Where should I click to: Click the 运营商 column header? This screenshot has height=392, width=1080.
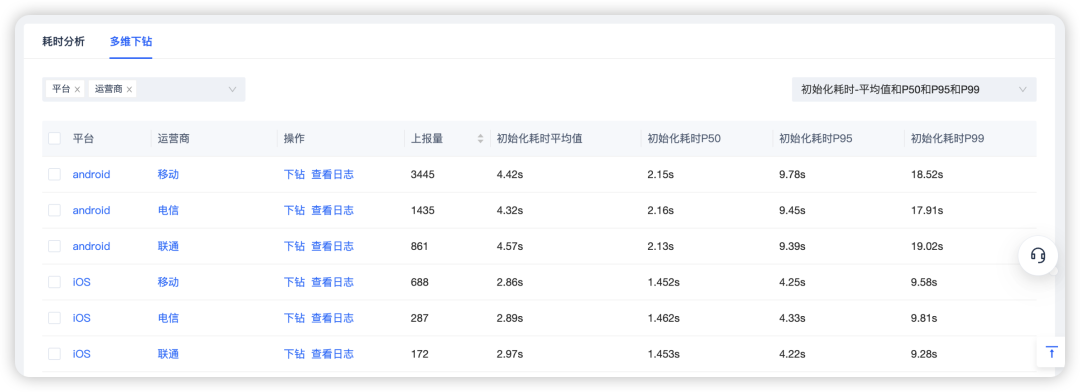click(174, 138)
